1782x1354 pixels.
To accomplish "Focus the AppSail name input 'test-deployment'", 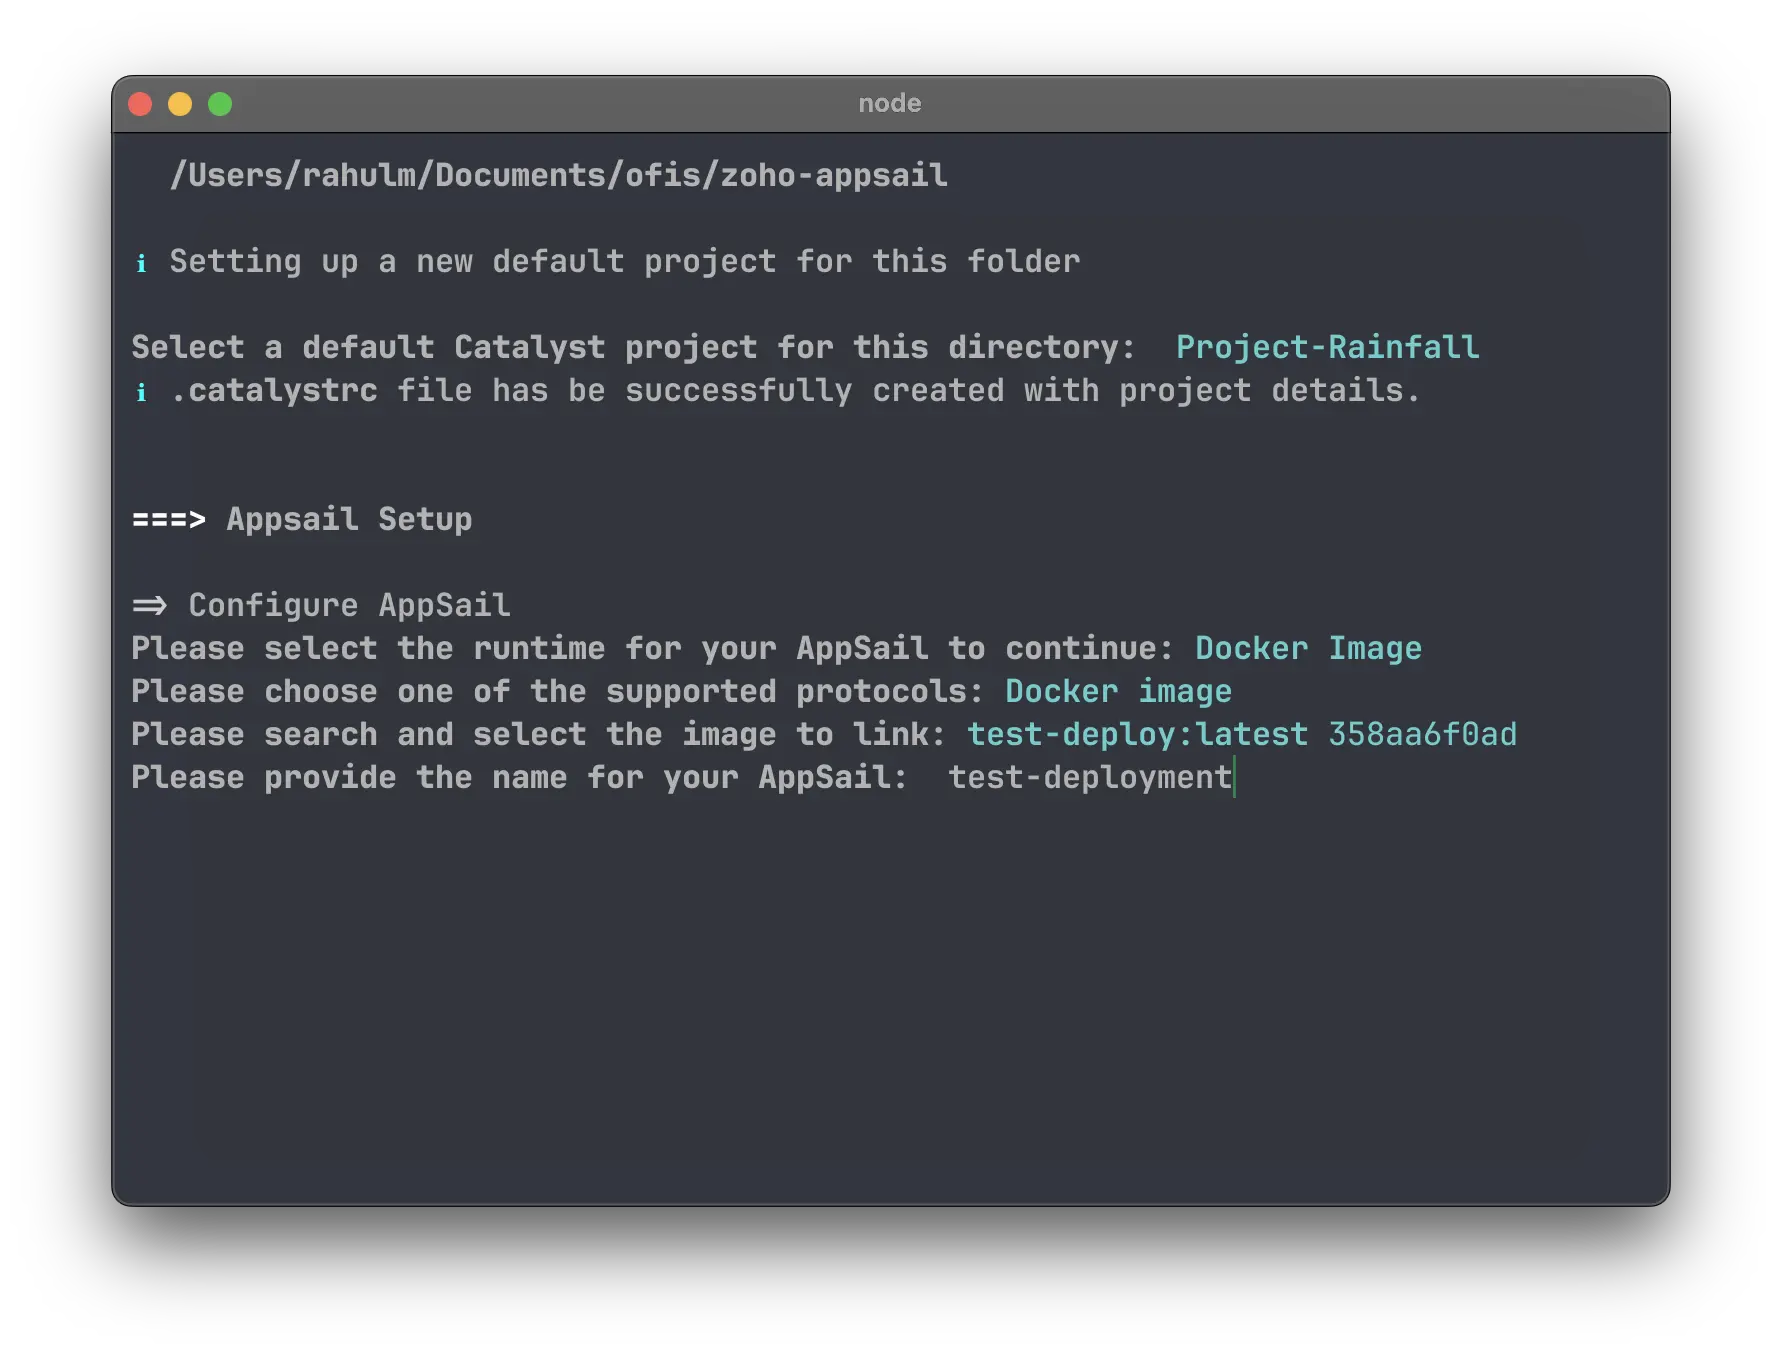I will (x=1089, y=777).
